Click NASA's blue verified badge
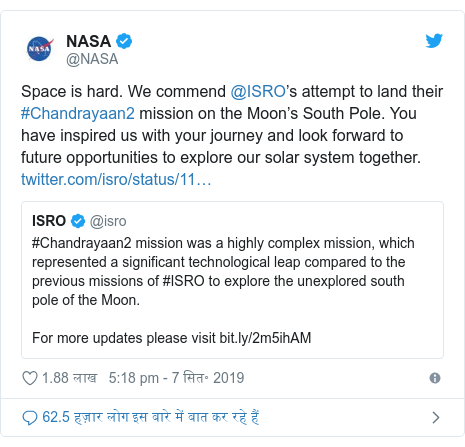Viewport: 465px width, 447px height. (x=124, y=41)
